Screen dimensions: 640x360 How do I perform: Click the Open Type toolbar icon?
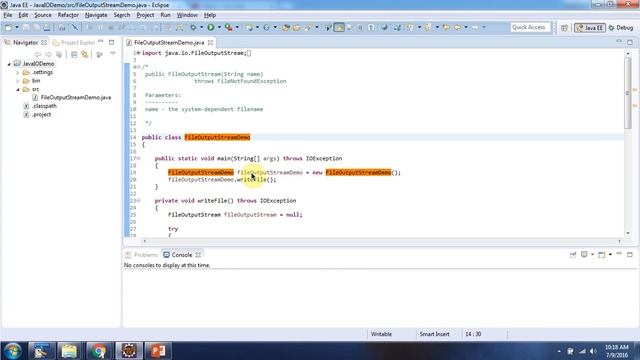pyautogui.click(x=286, y=27)
